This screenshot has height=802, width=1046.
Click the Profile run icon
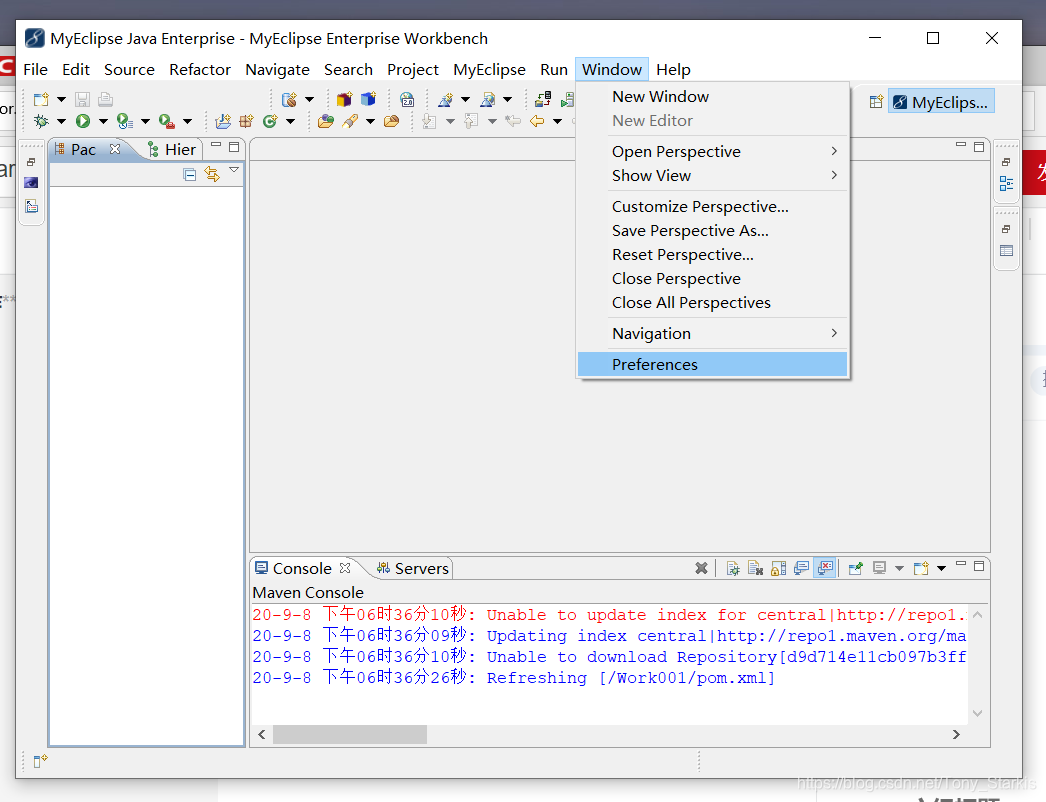[125, 121]
